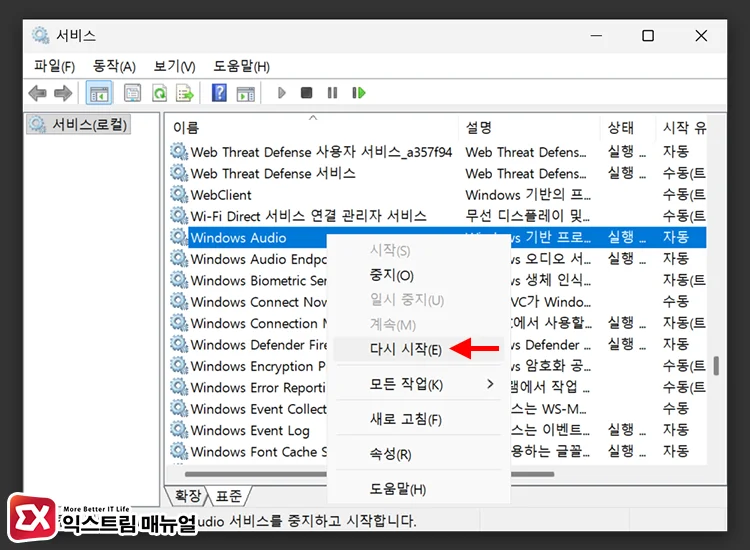
Task: Open the 파일(F) menu
Action: (x=55, y=66)
